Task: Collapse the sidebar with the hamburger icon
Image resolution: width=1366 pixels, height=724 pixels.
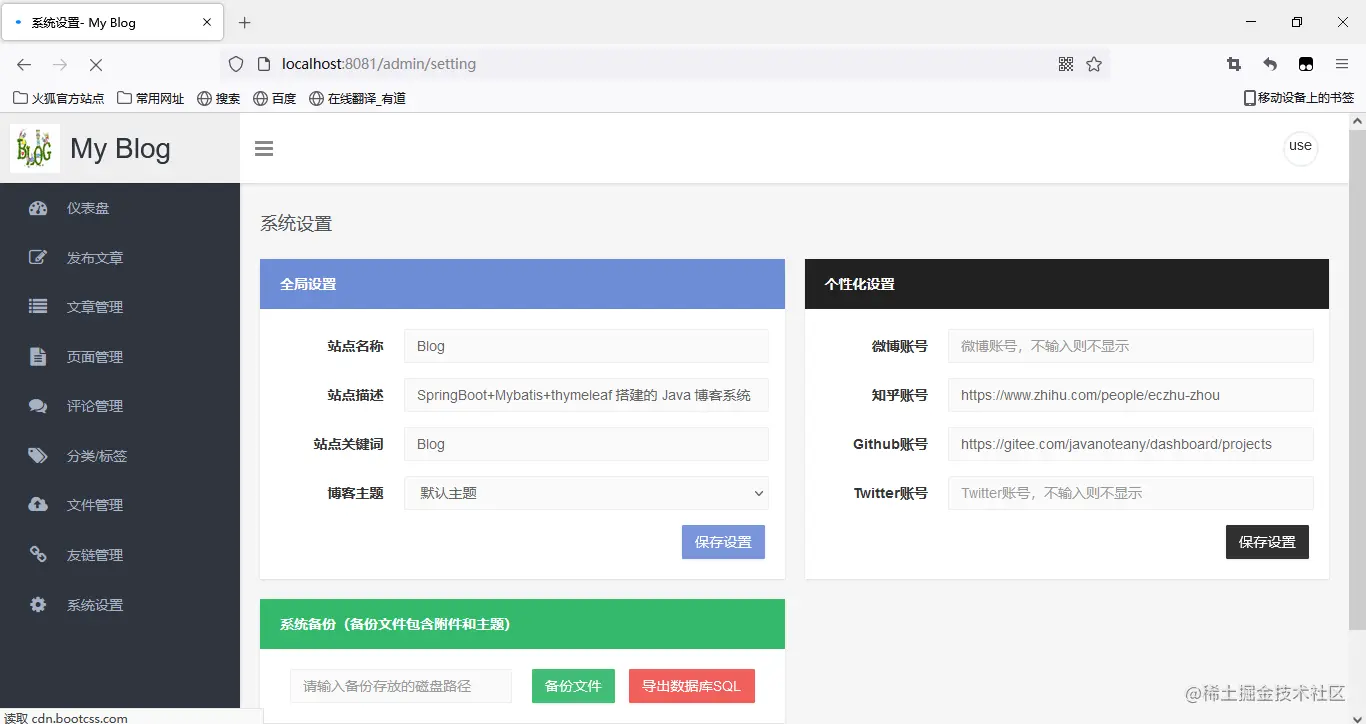Action: pos(263,148)
